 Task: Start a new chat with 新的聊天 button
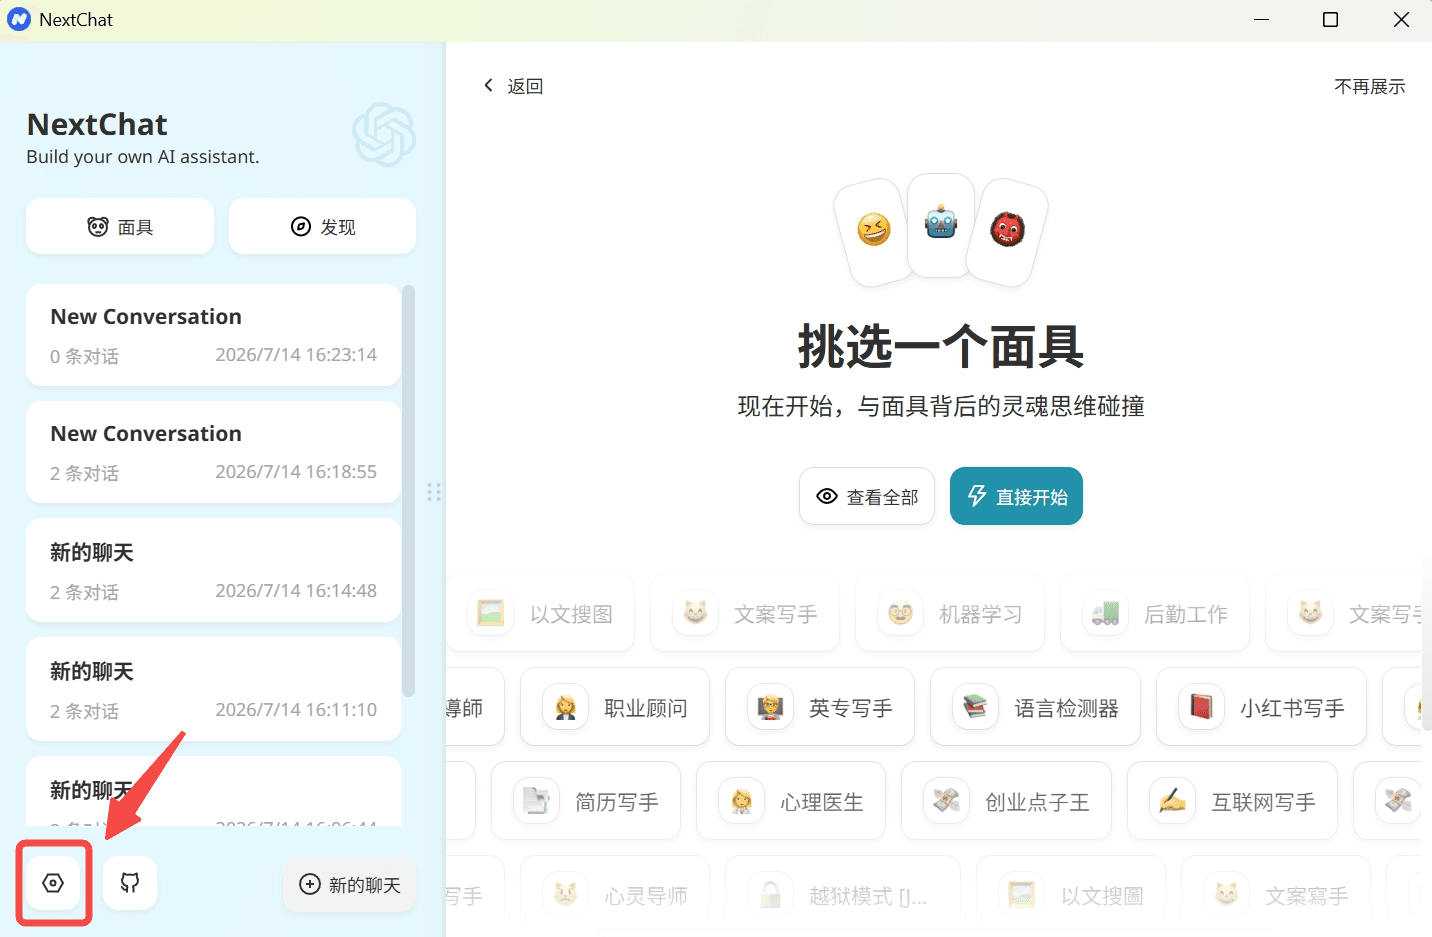(x=350, y=885)
